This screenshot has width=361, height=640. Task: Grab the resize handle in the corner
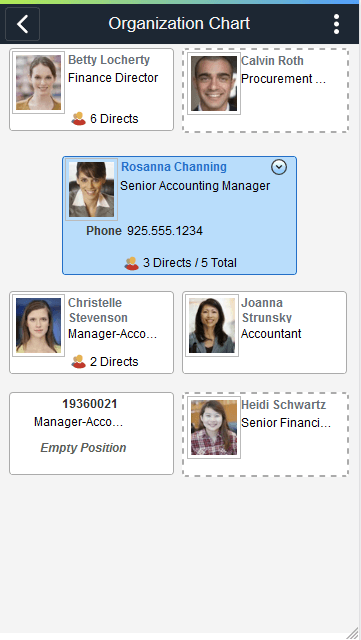(x=352, y=633)
